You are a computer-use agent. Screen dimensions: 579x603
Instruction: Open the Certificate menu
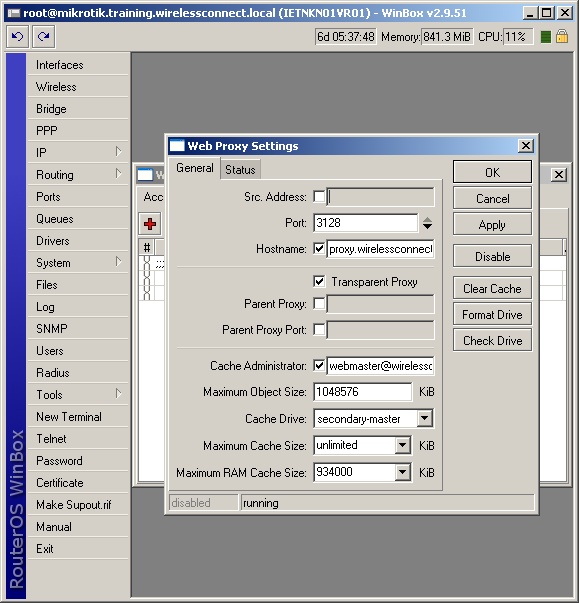[78, 483]
